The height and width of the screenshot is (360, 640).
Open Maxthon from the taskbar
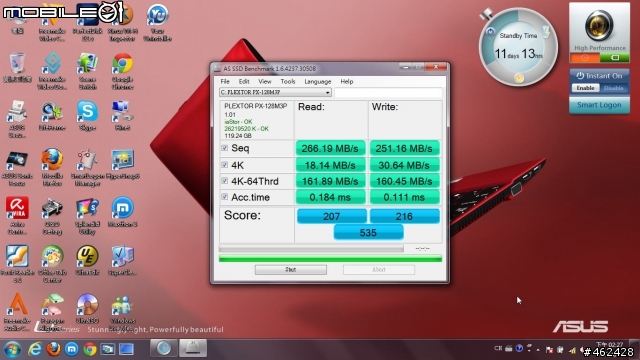pos(71,349)
